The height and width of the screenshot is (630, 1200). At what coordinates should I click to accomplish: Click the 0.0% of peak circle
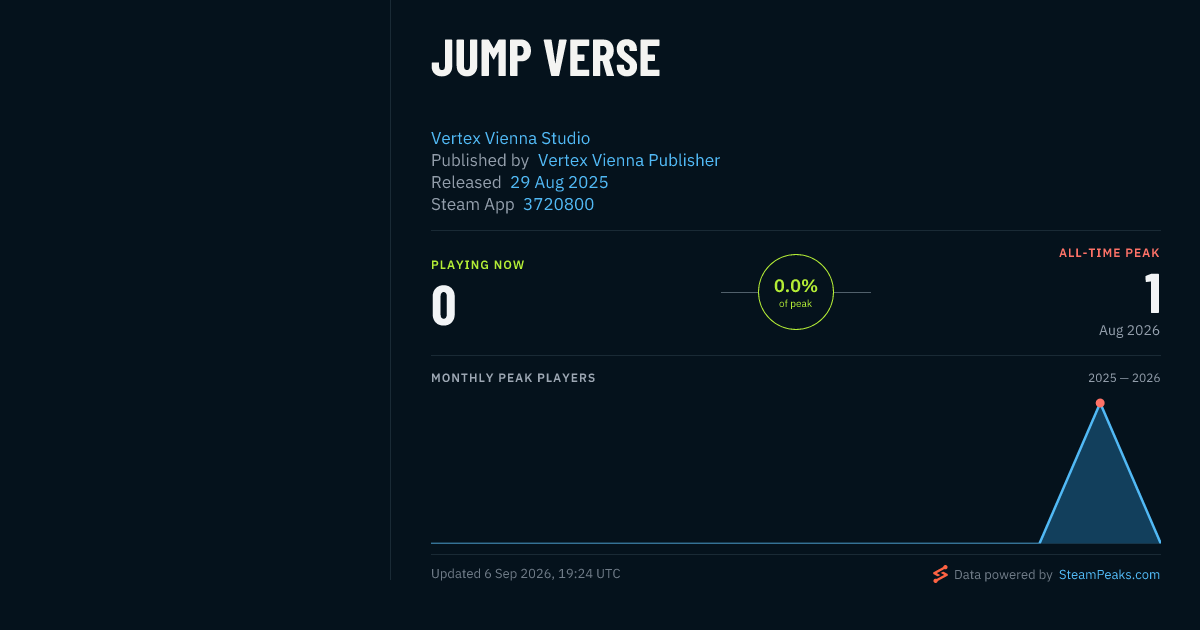pyautogui.click(x=796, y=292)
